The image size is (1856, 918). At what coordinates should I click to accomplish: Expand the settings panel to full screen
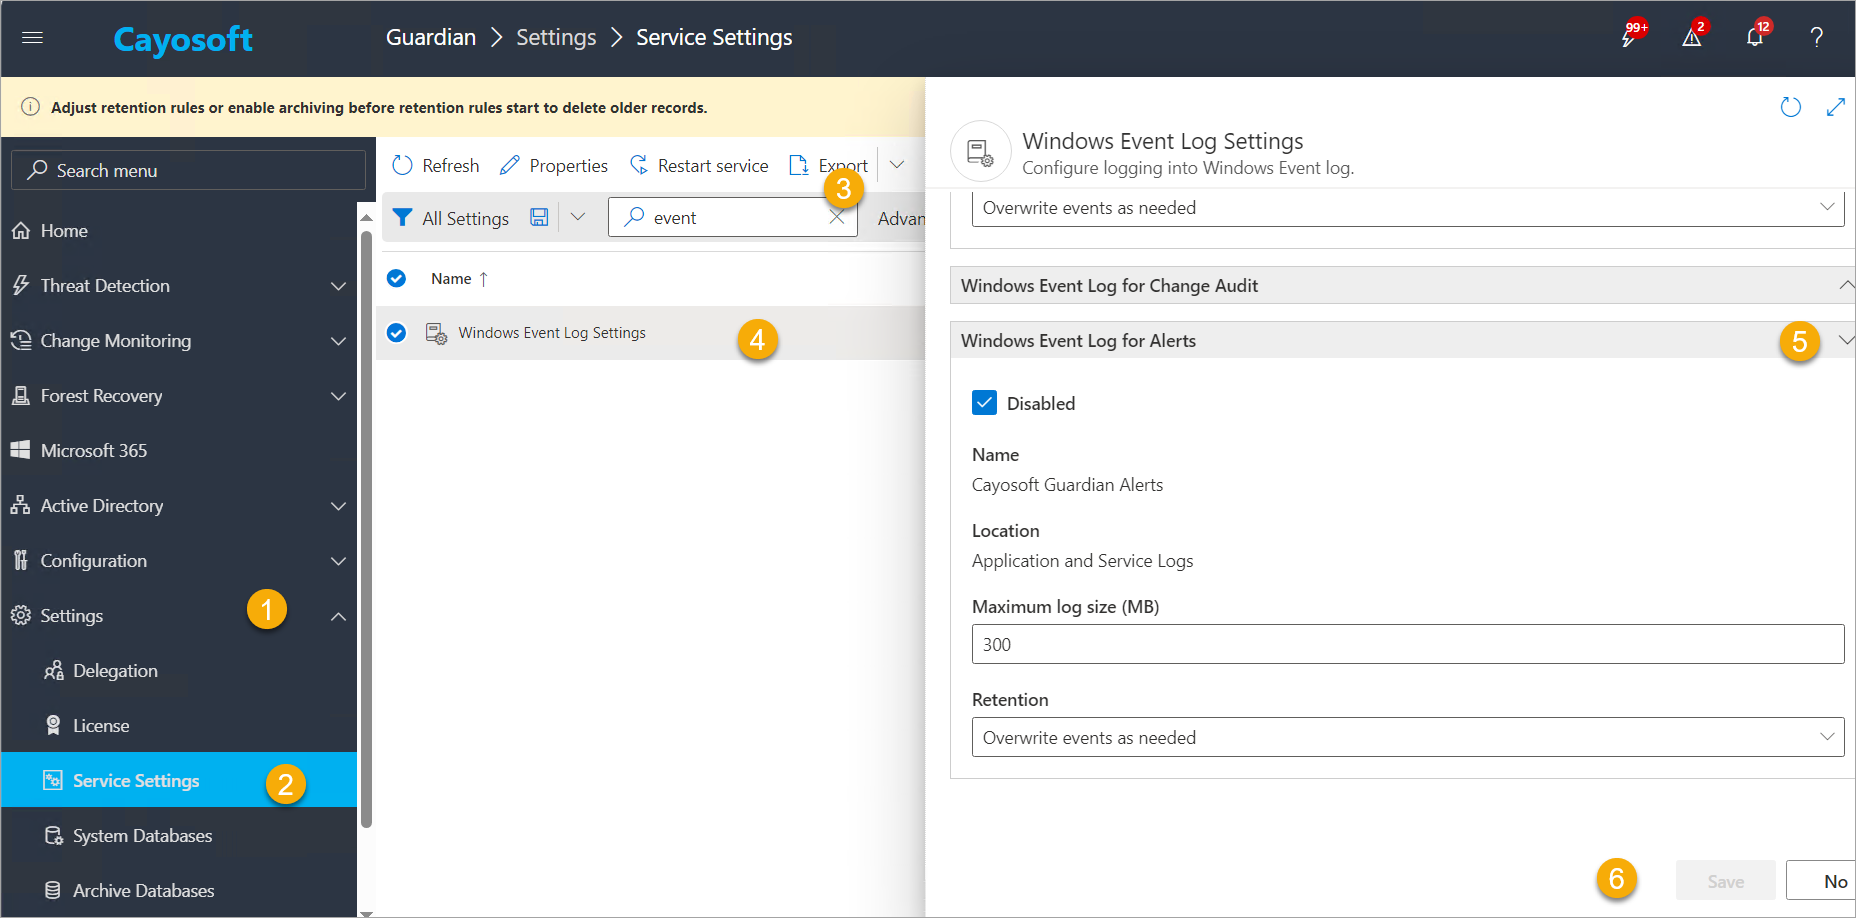pyautogui.click(x=1835, y=107)
